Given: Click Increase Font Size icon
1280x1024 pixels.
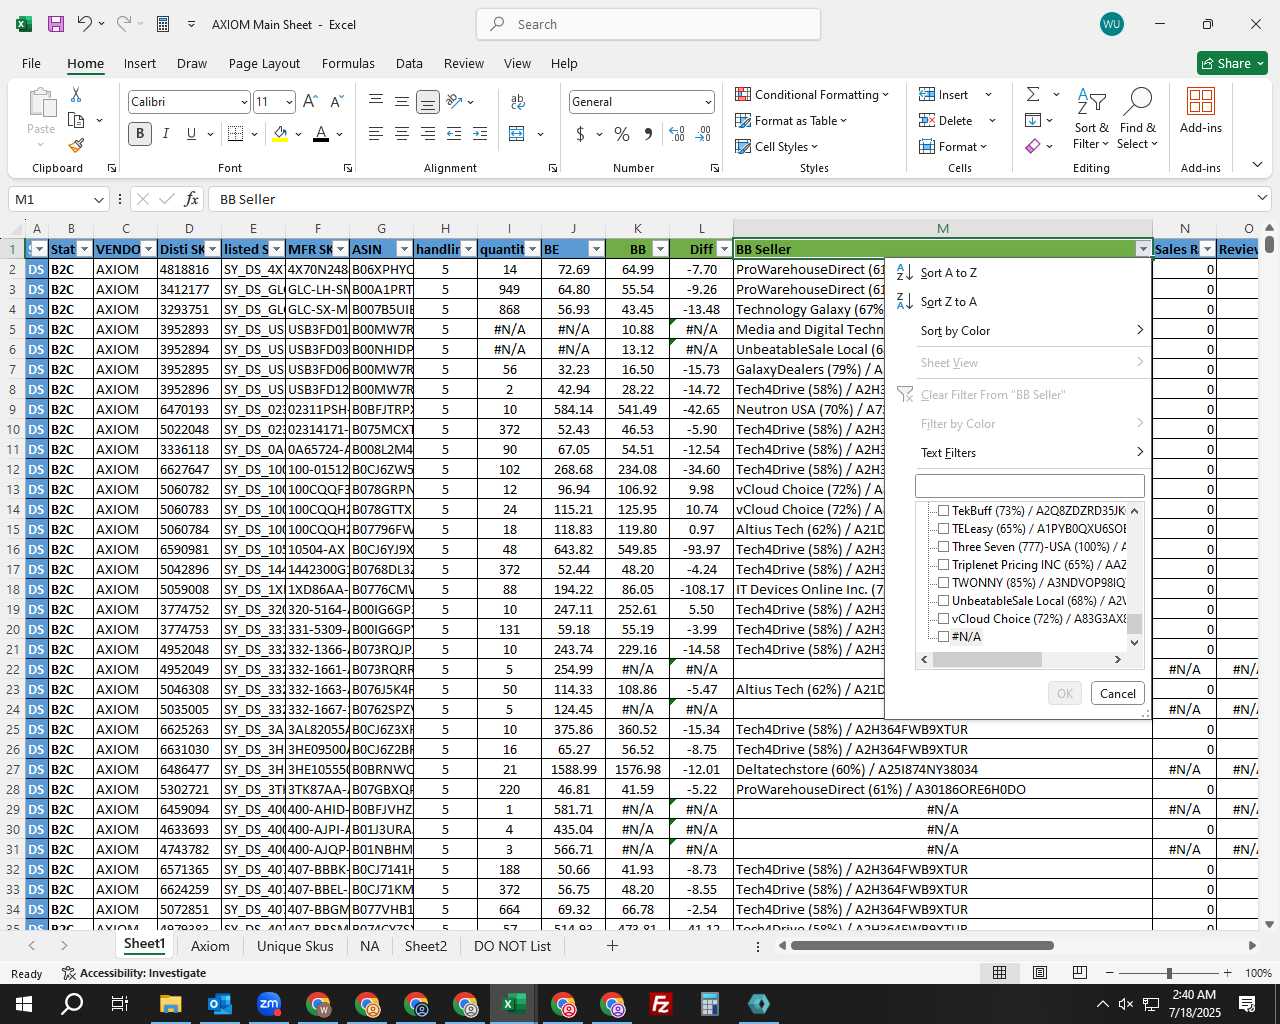Looking at the screenshot, I should pyautogui.click(x=310, y=101).
